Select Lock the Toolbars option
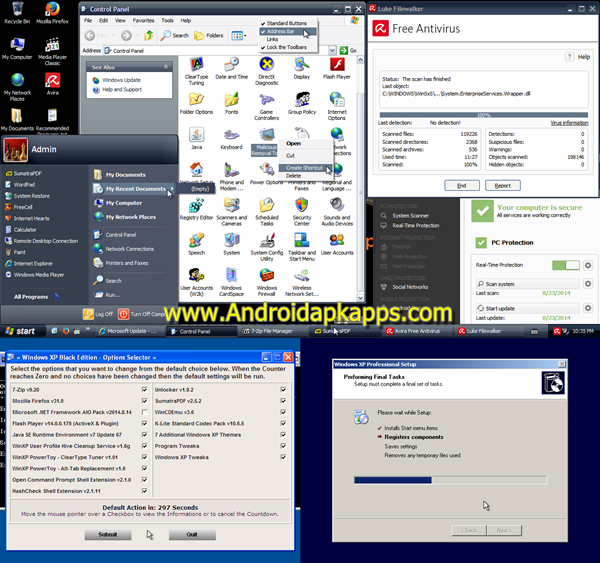The height and width of the screenshot is (563, 600). coord(286,47)
